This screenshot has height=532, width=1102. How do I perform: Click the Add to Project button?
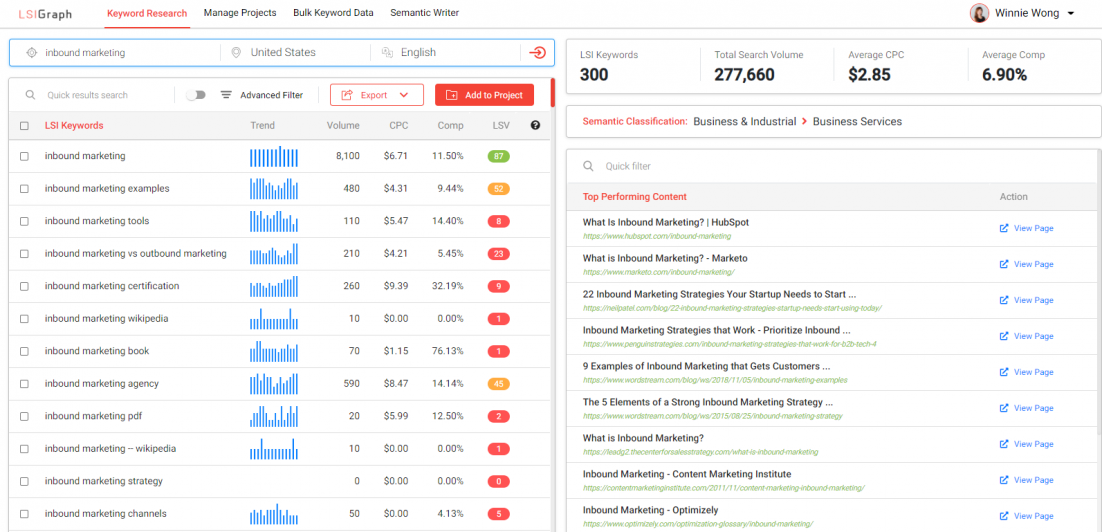[x=484, y=95]
